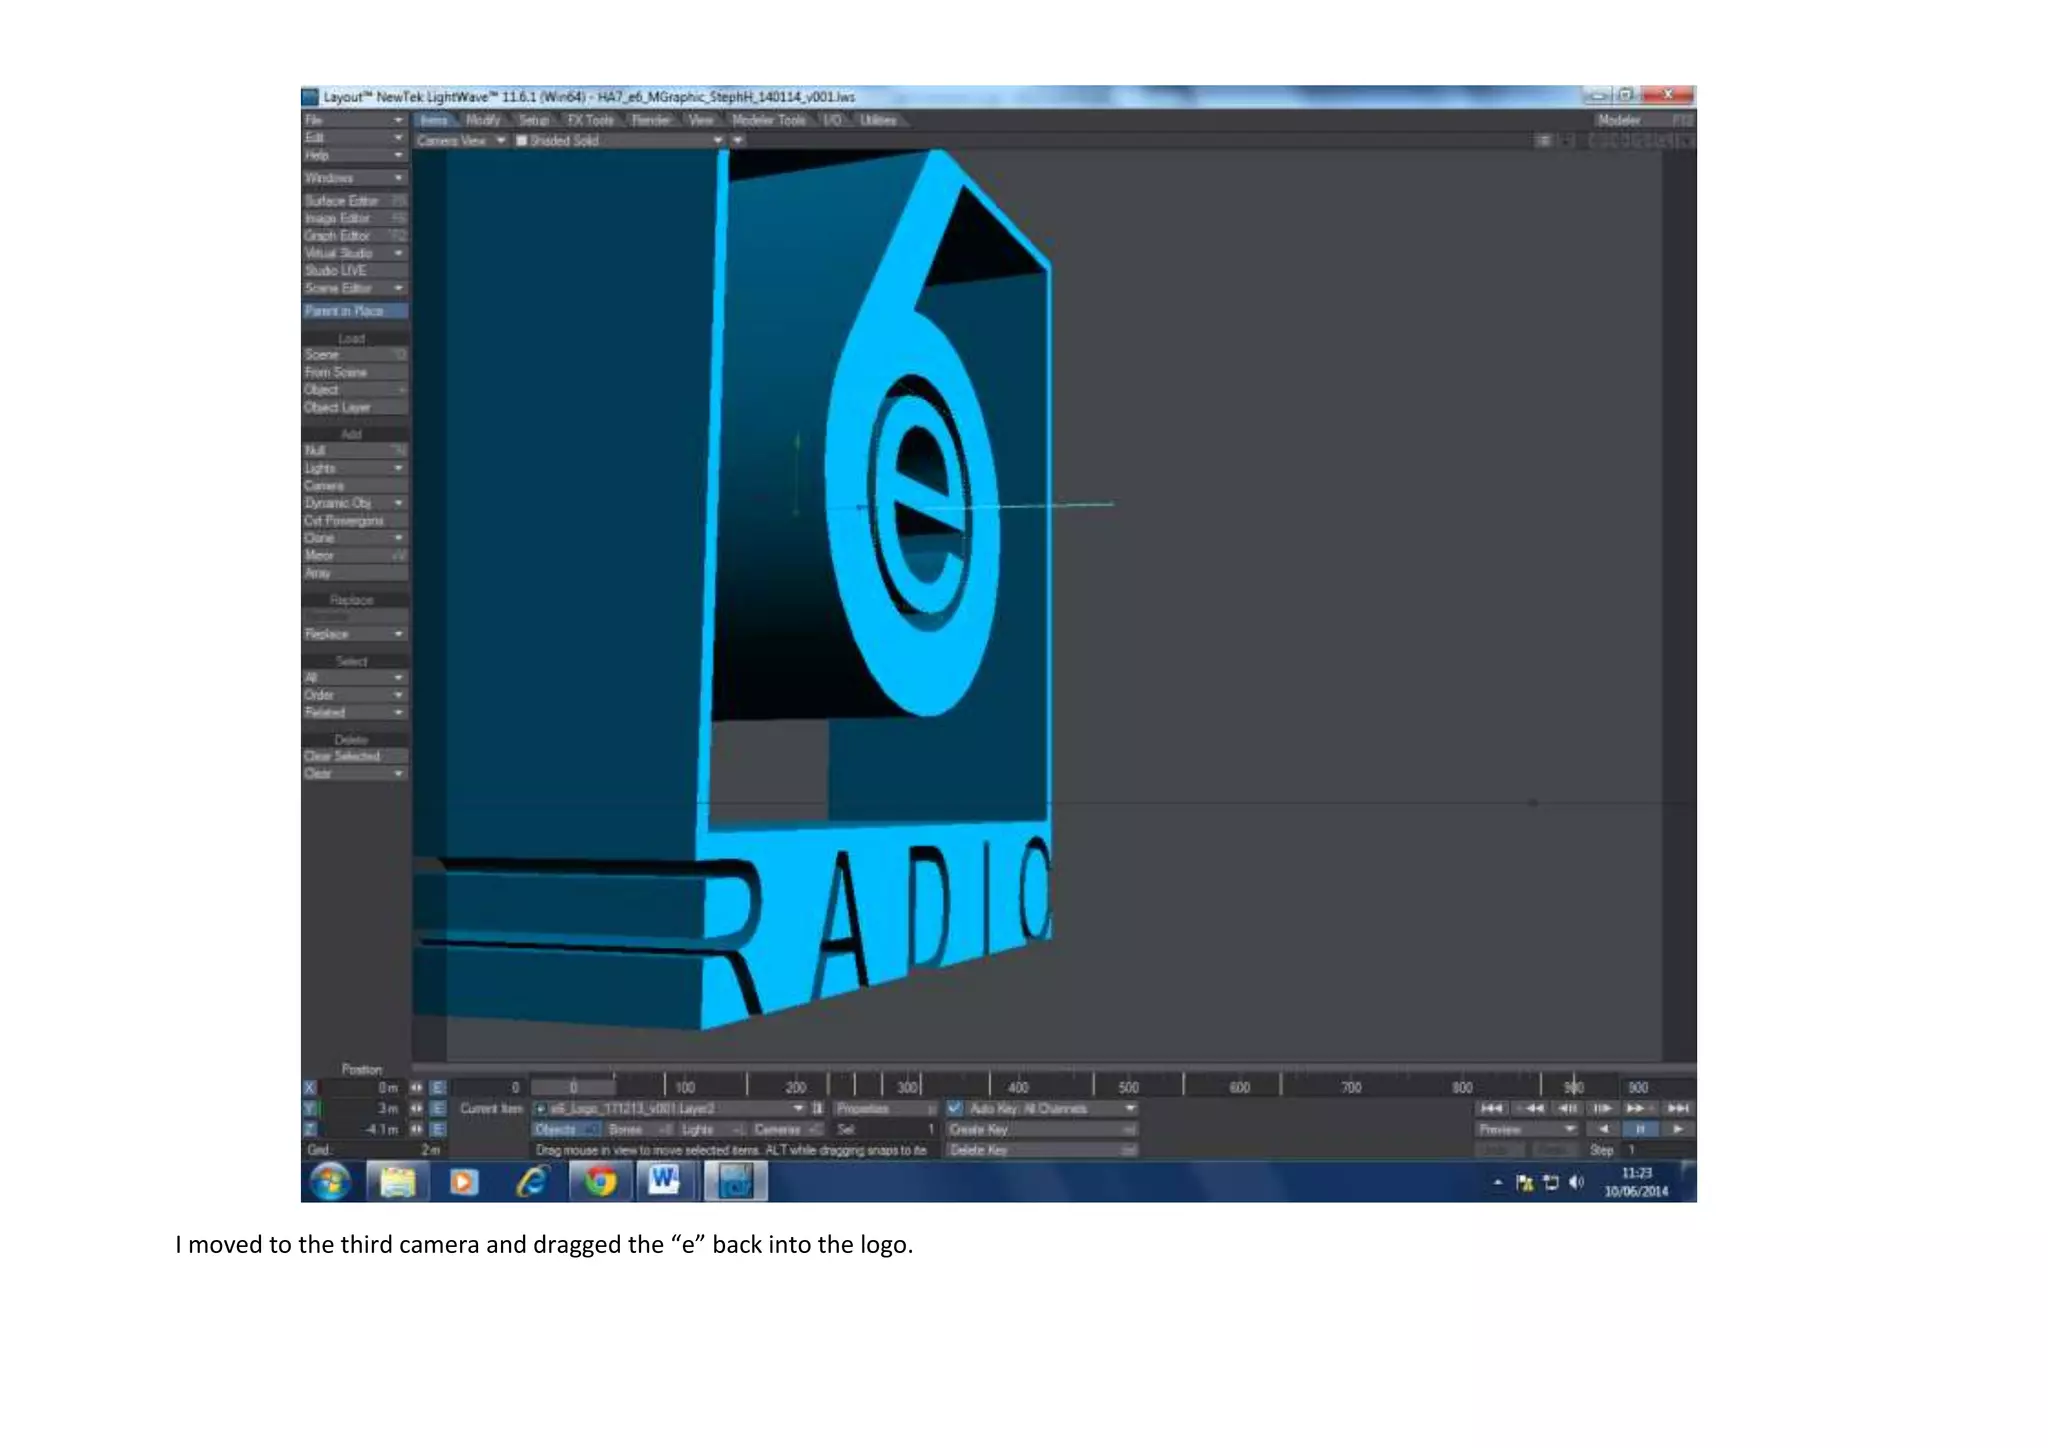
Task: Open the Shaded Solid display mode dropdown
Action: click(620, 141)
